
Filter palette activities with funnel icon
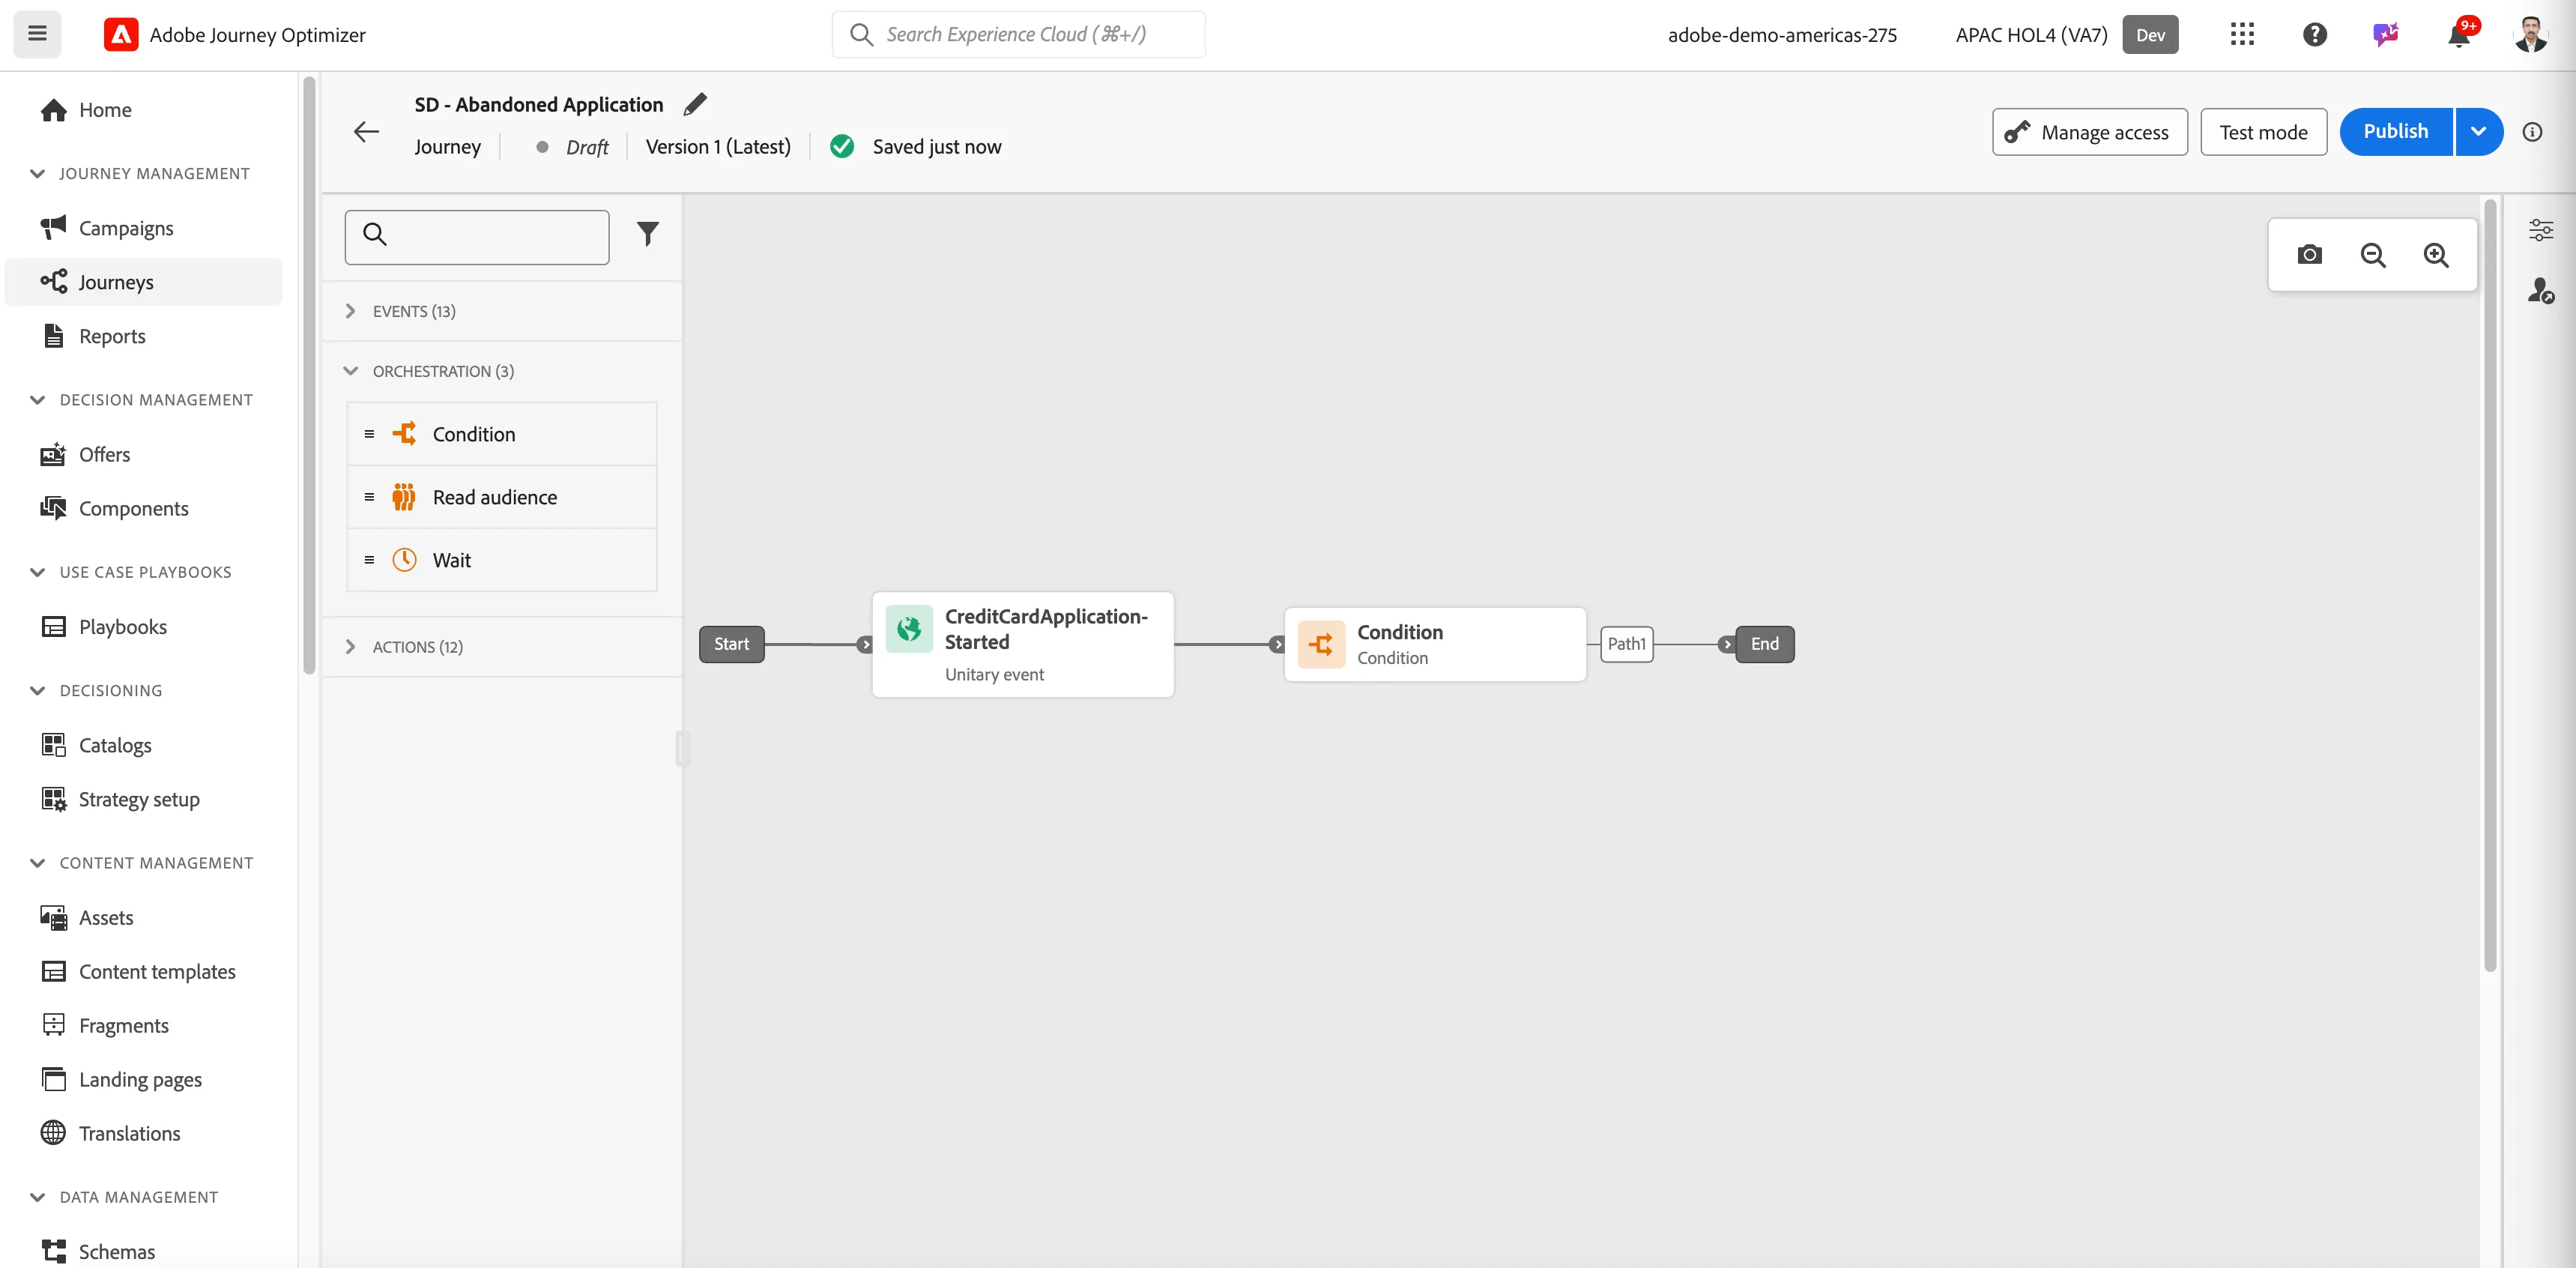click(x=648, y=234)
